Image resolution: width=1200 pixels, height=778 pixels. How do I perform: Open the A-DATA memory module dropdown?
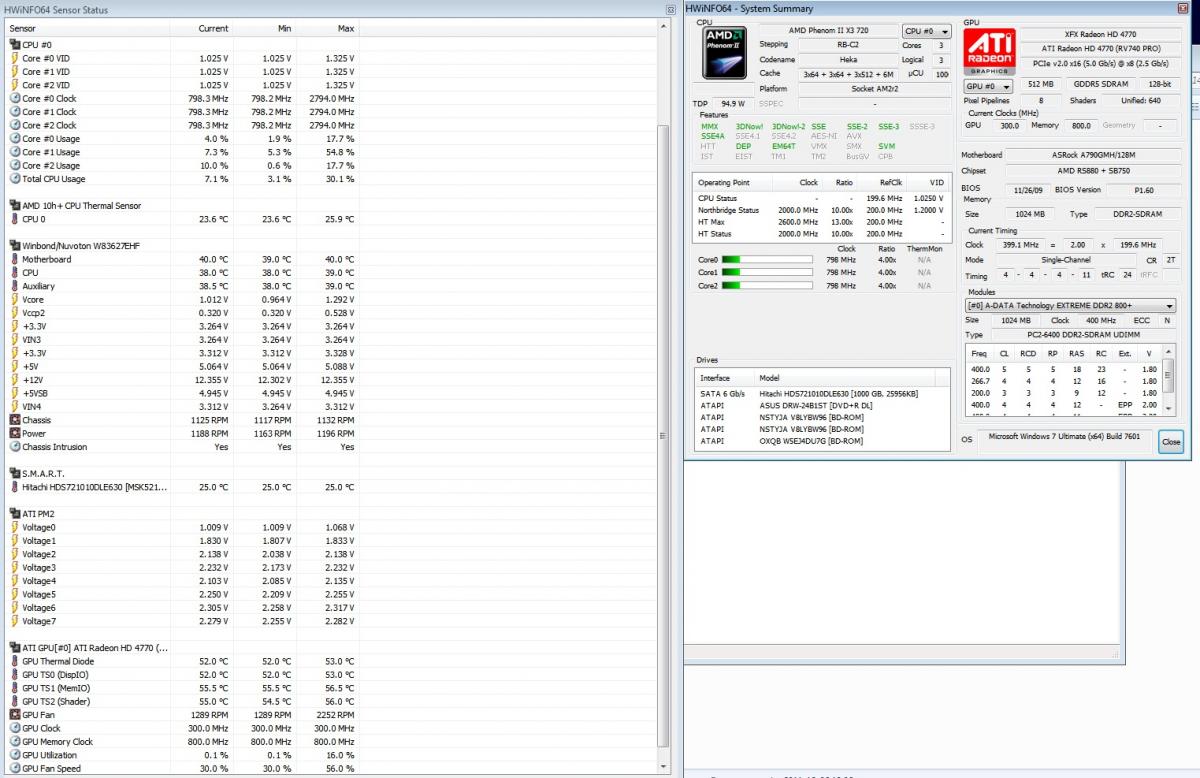(x=1070, y=306)
